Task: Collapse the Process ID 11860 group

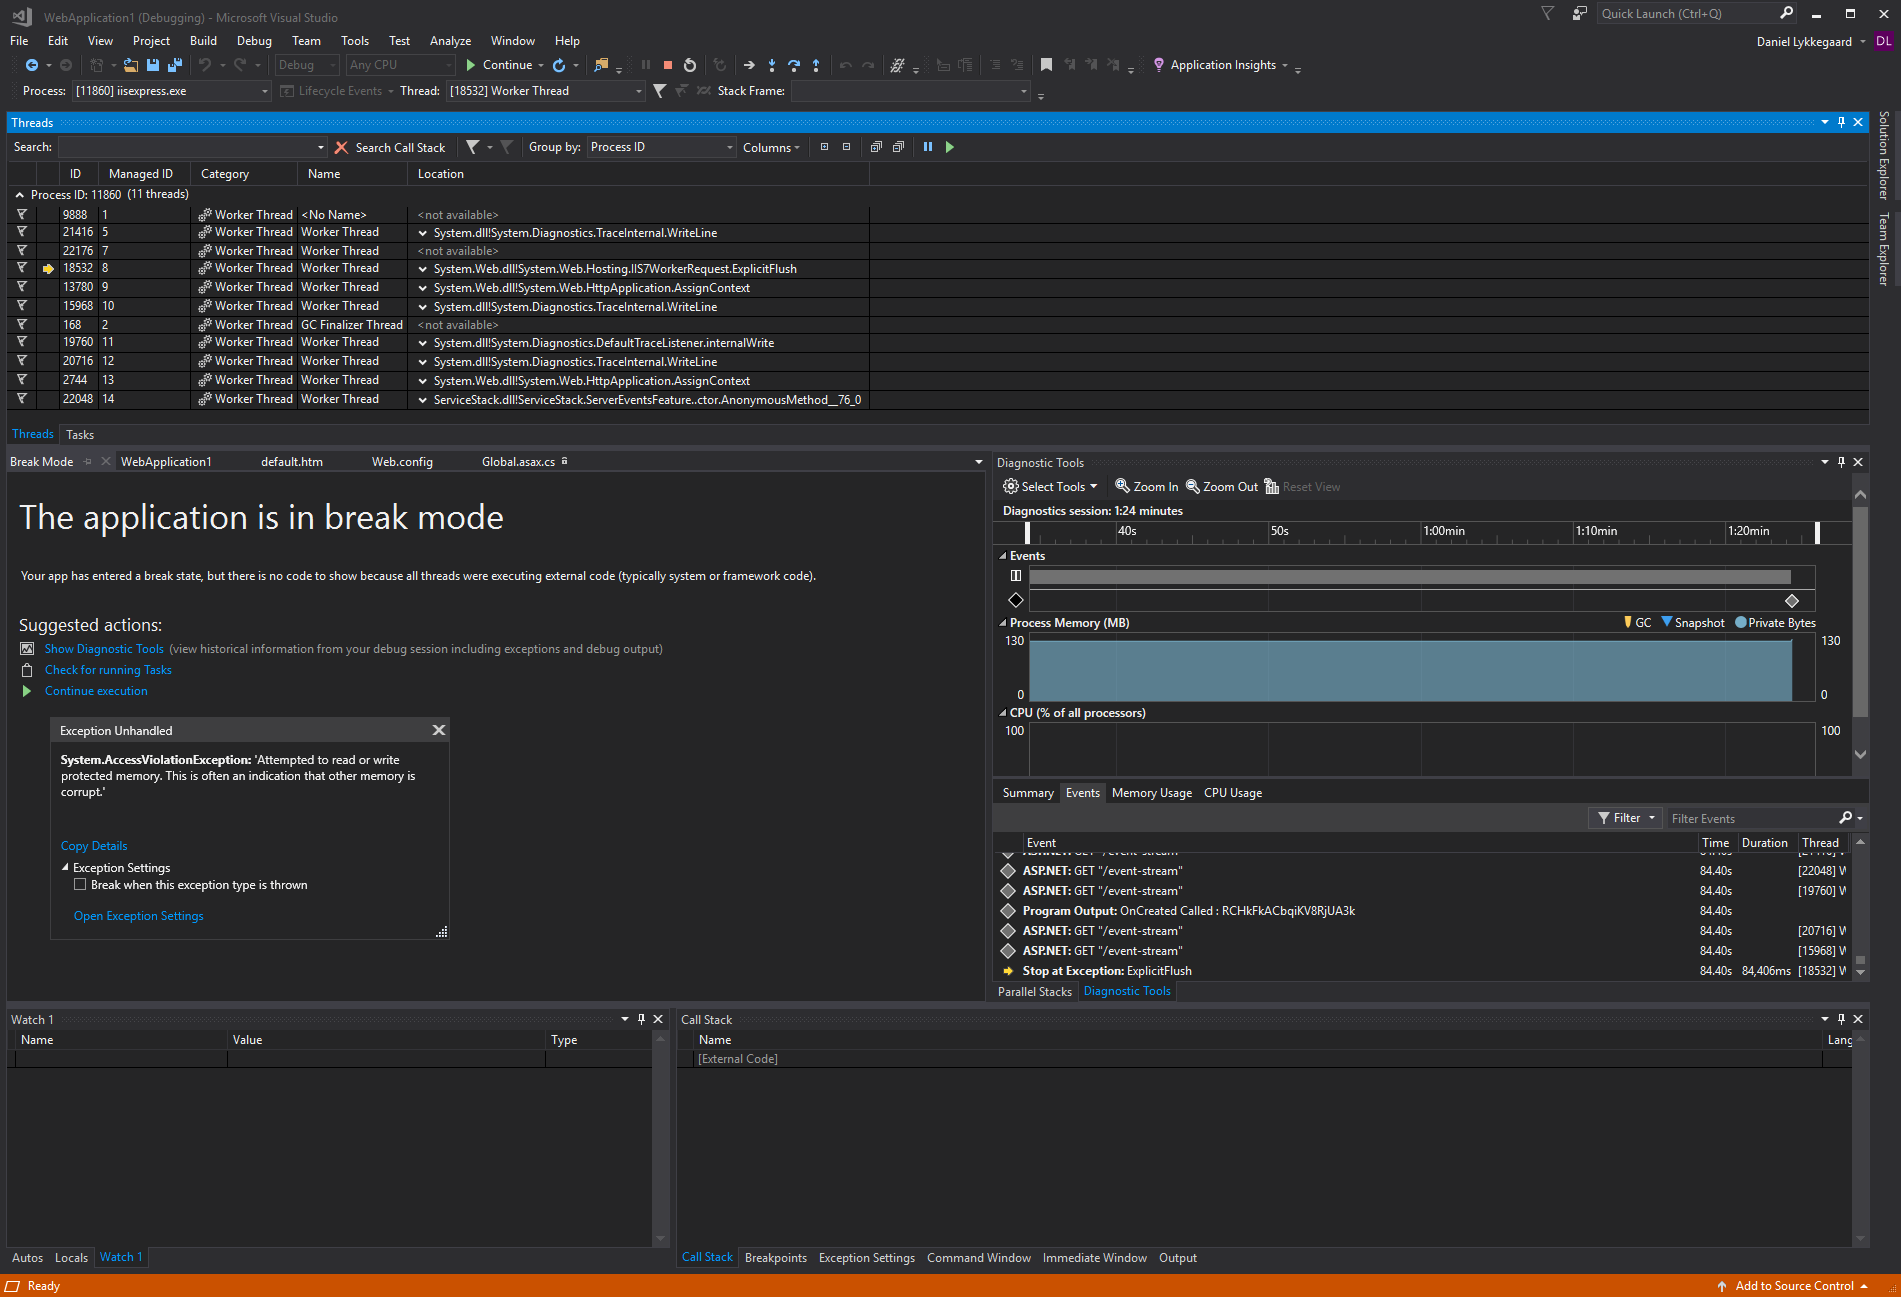Action: point(19,195)
